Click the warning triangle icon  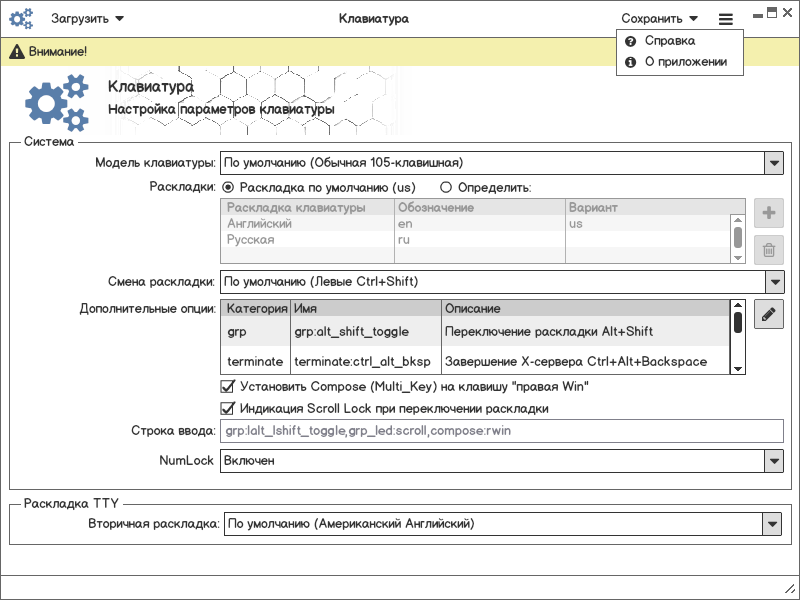click(17, 51)
